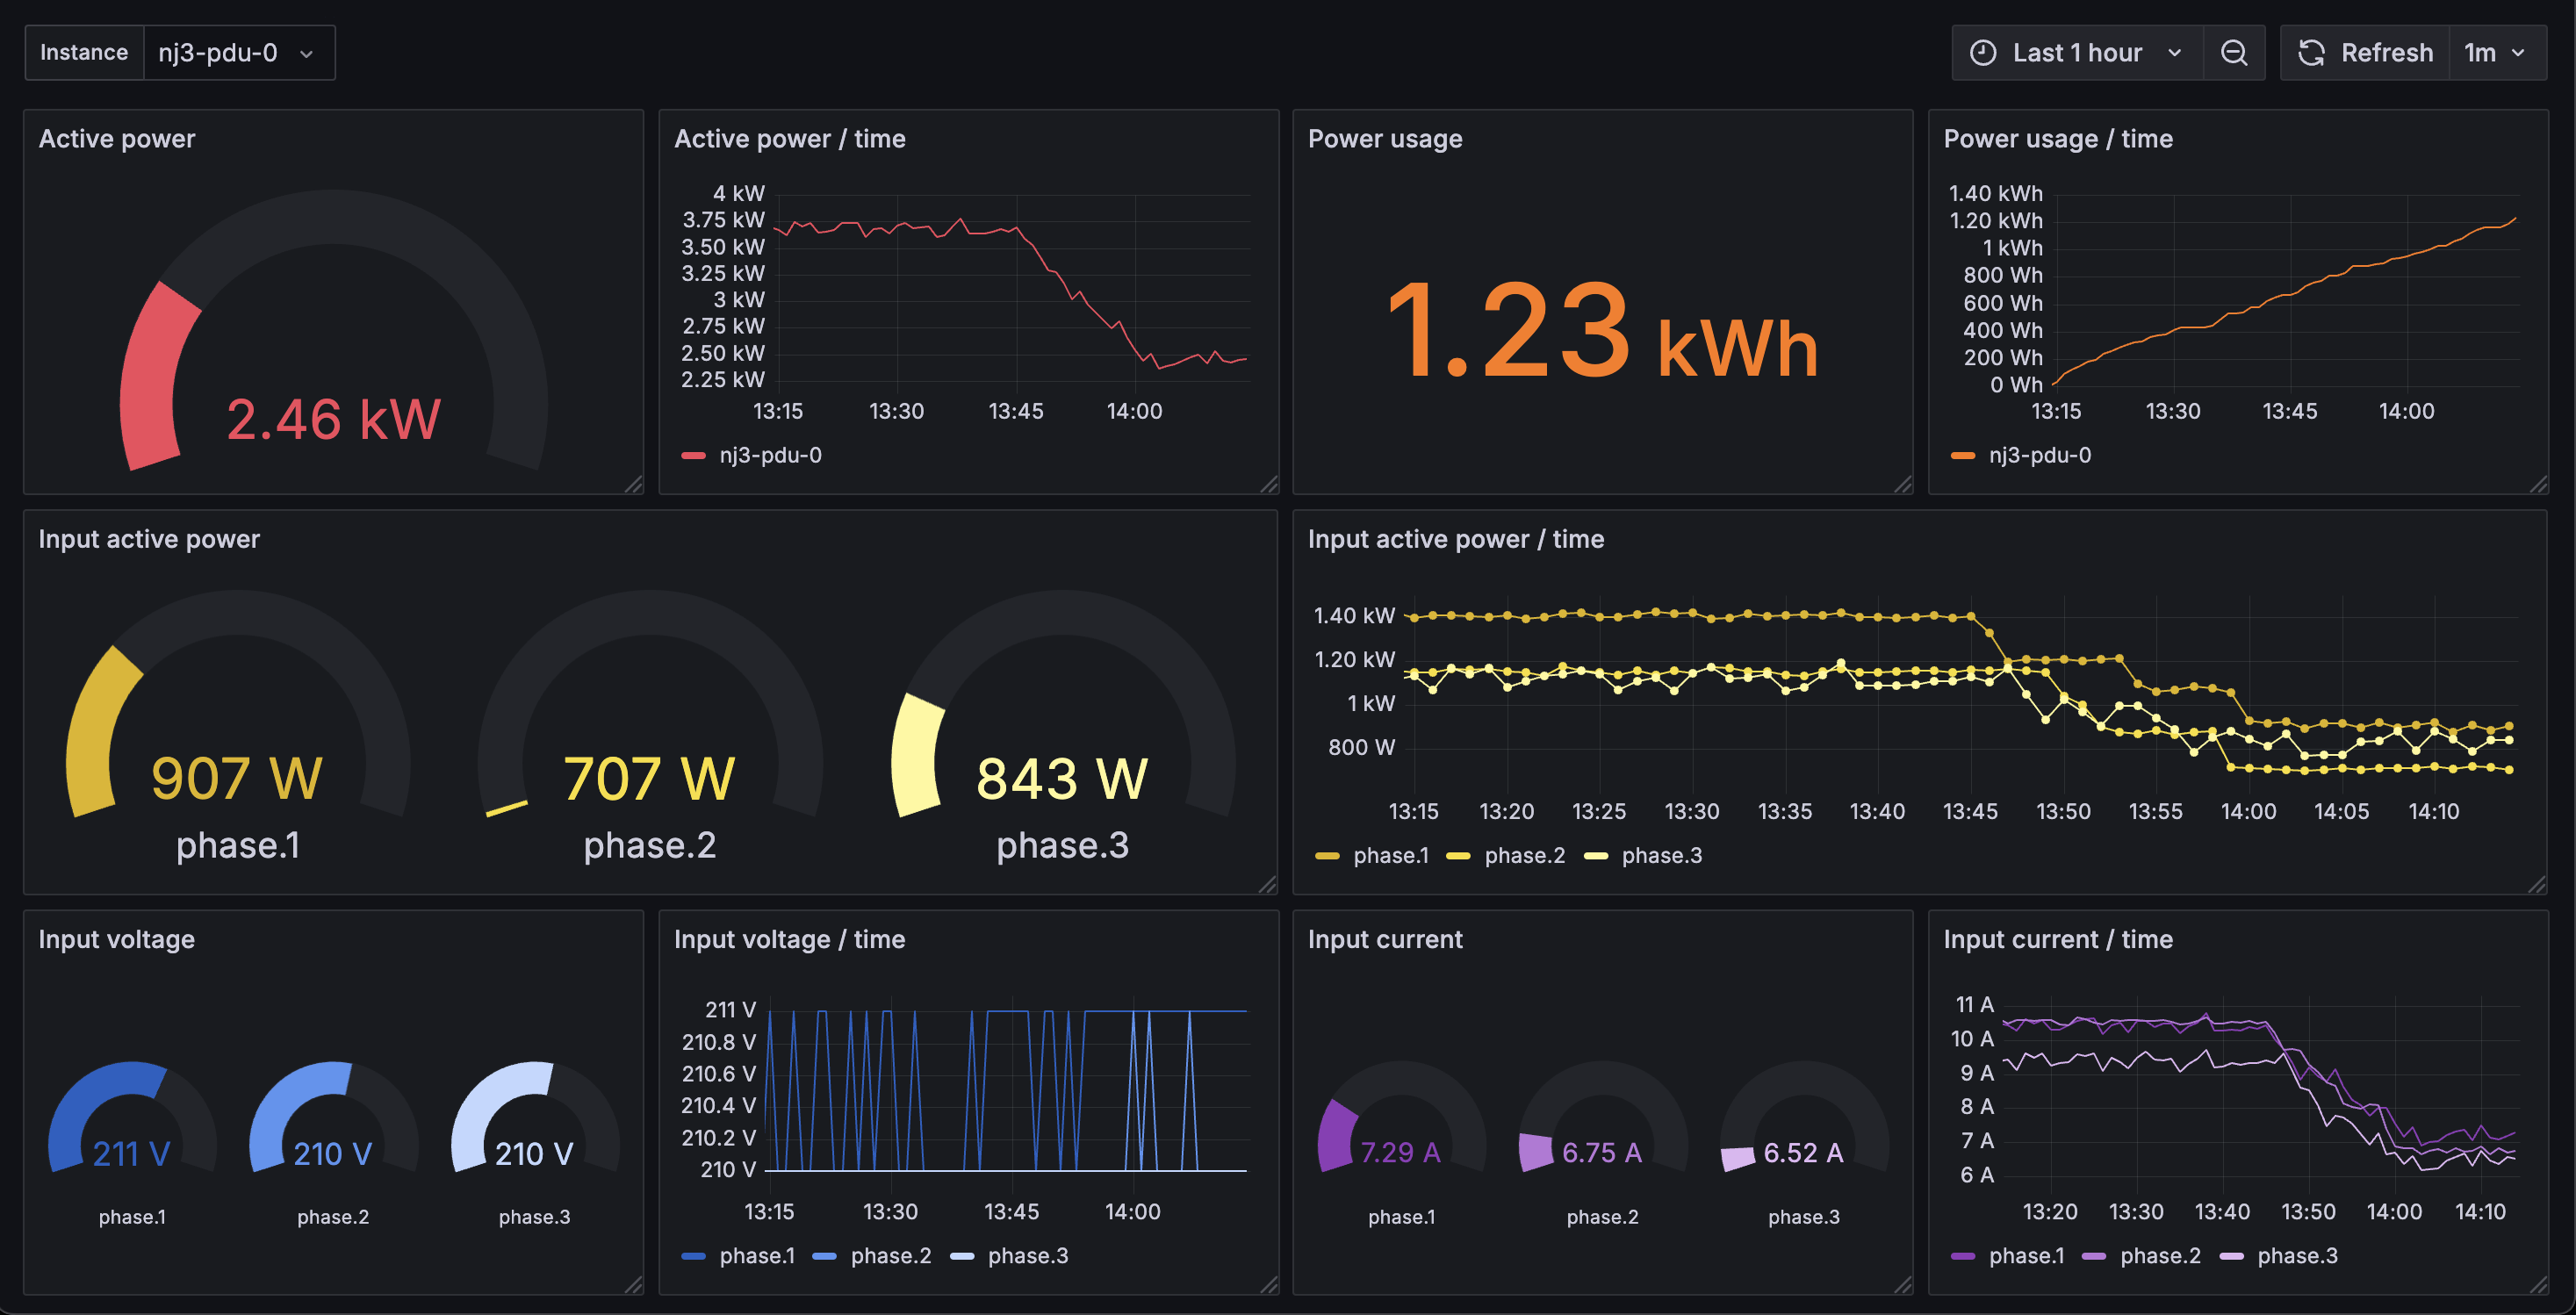Click the clock icon in time picker

coord(1982,53)
